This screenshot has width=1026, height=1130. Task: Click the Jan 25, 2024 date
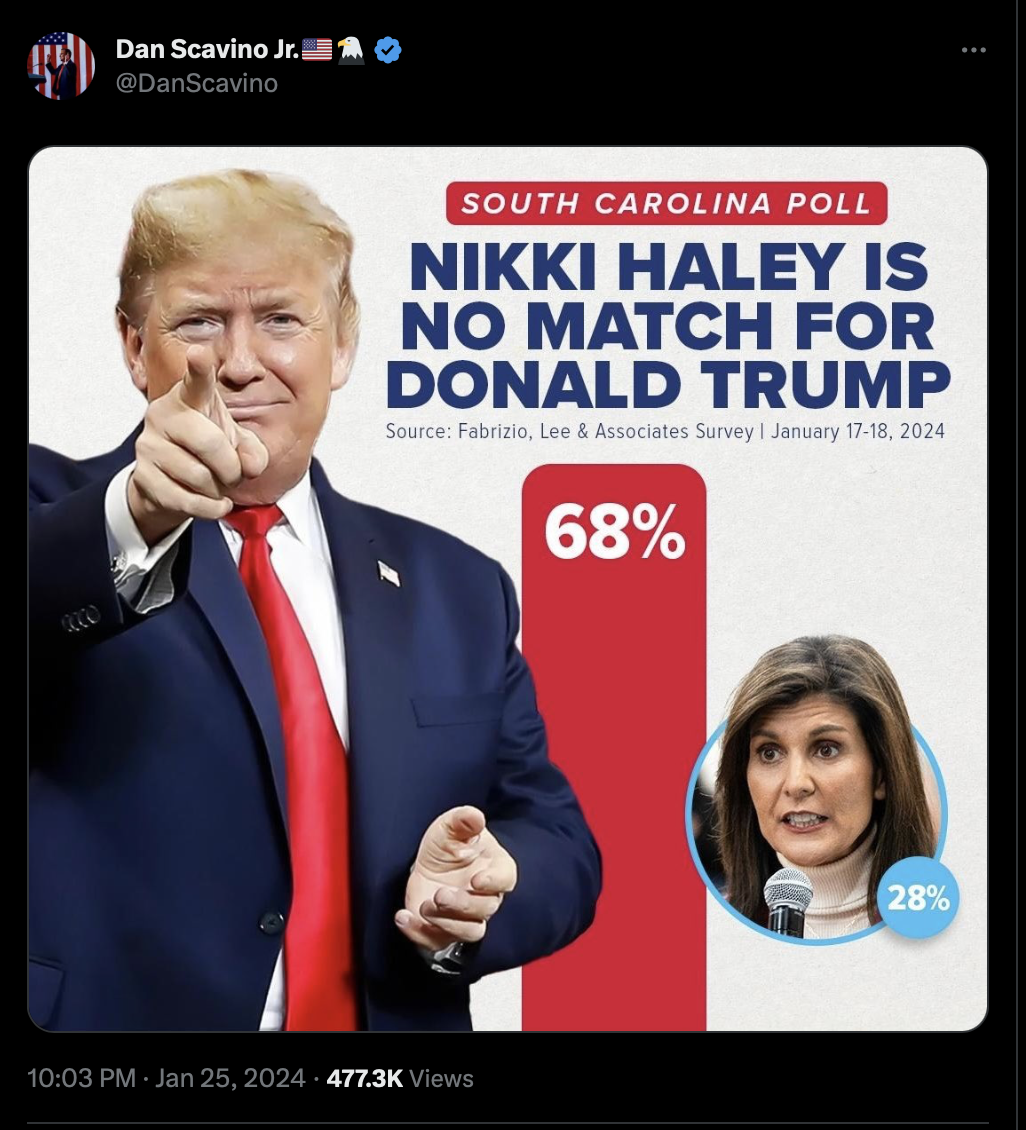tap(230, 1078)
